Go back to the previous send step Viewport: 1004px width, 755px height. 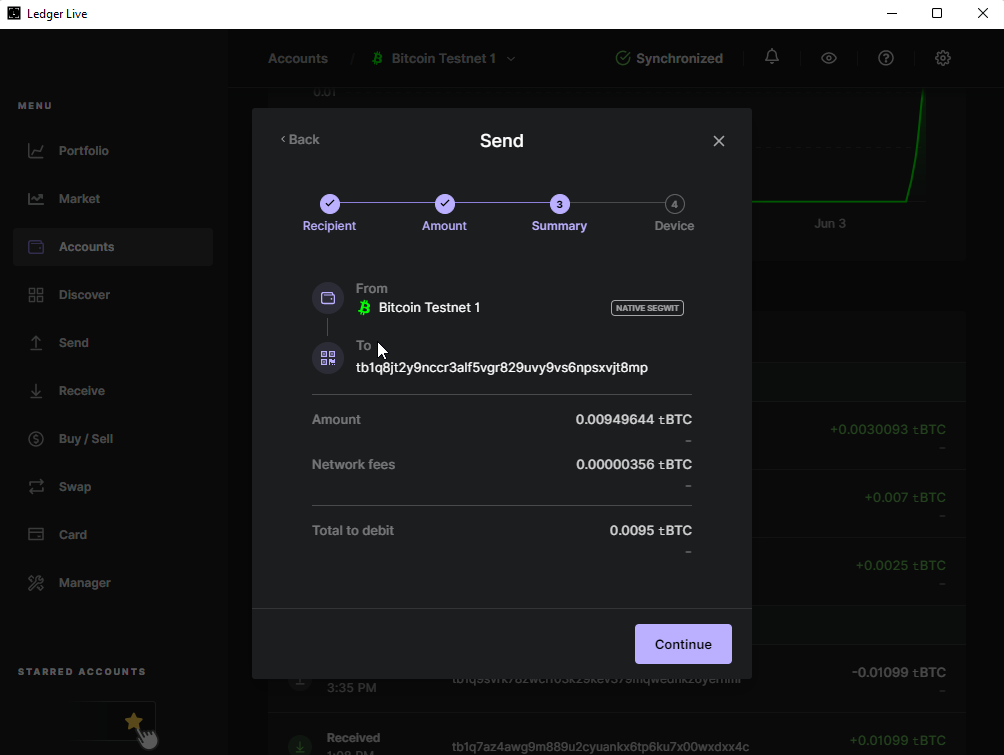coord(300,139)
